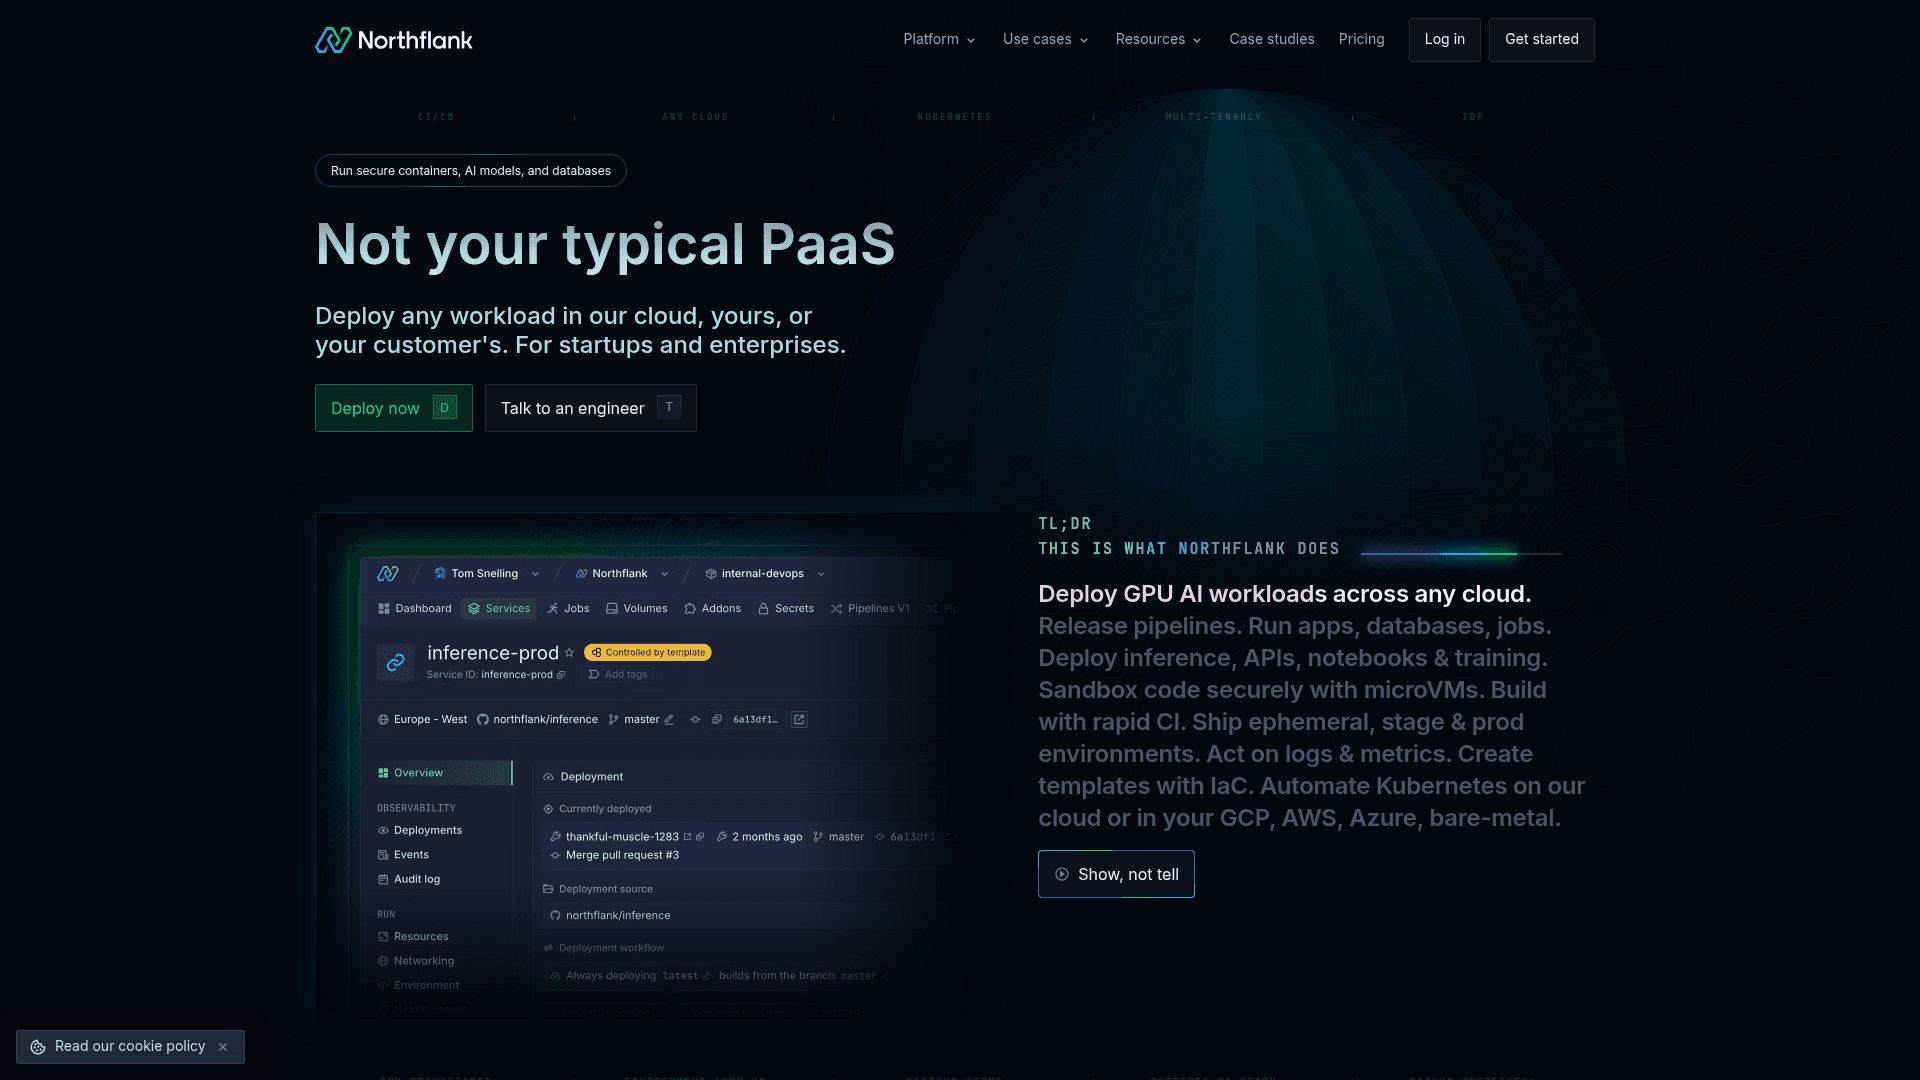The width and height of the screenshot is (1920, 1080).
Task: Open the commit external link icon near 6a13df1
Action: click(x=799, y=719)
